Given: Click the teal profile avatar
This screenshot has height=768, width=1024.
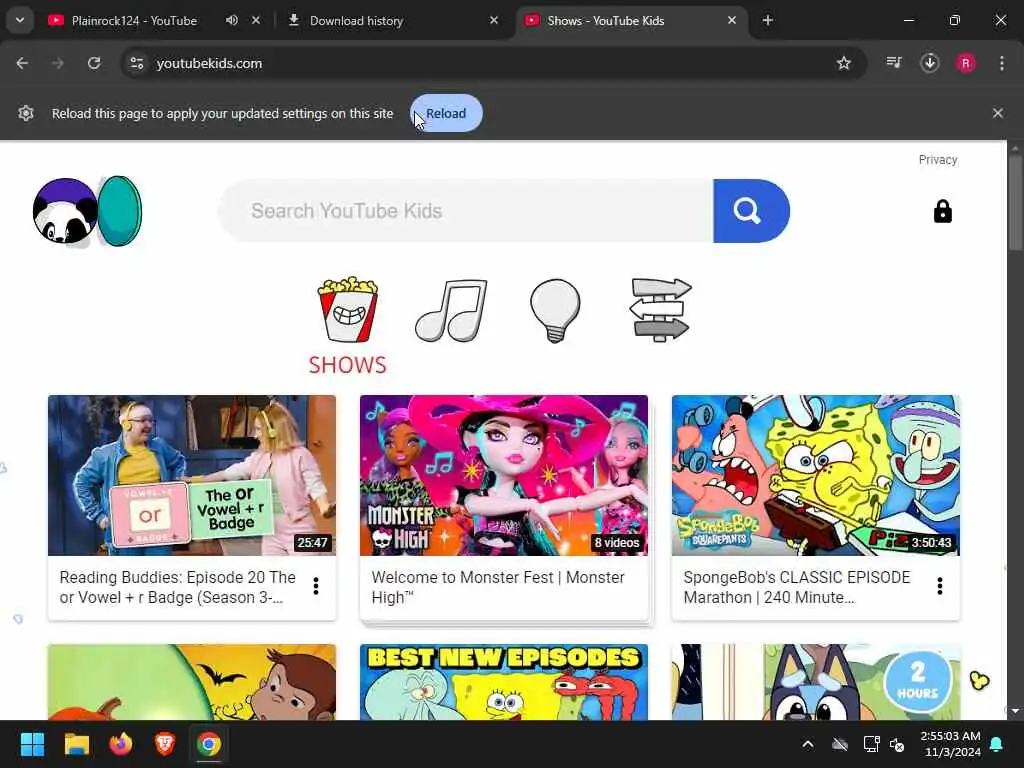Looking at the screenshot, I should [120, 211].
